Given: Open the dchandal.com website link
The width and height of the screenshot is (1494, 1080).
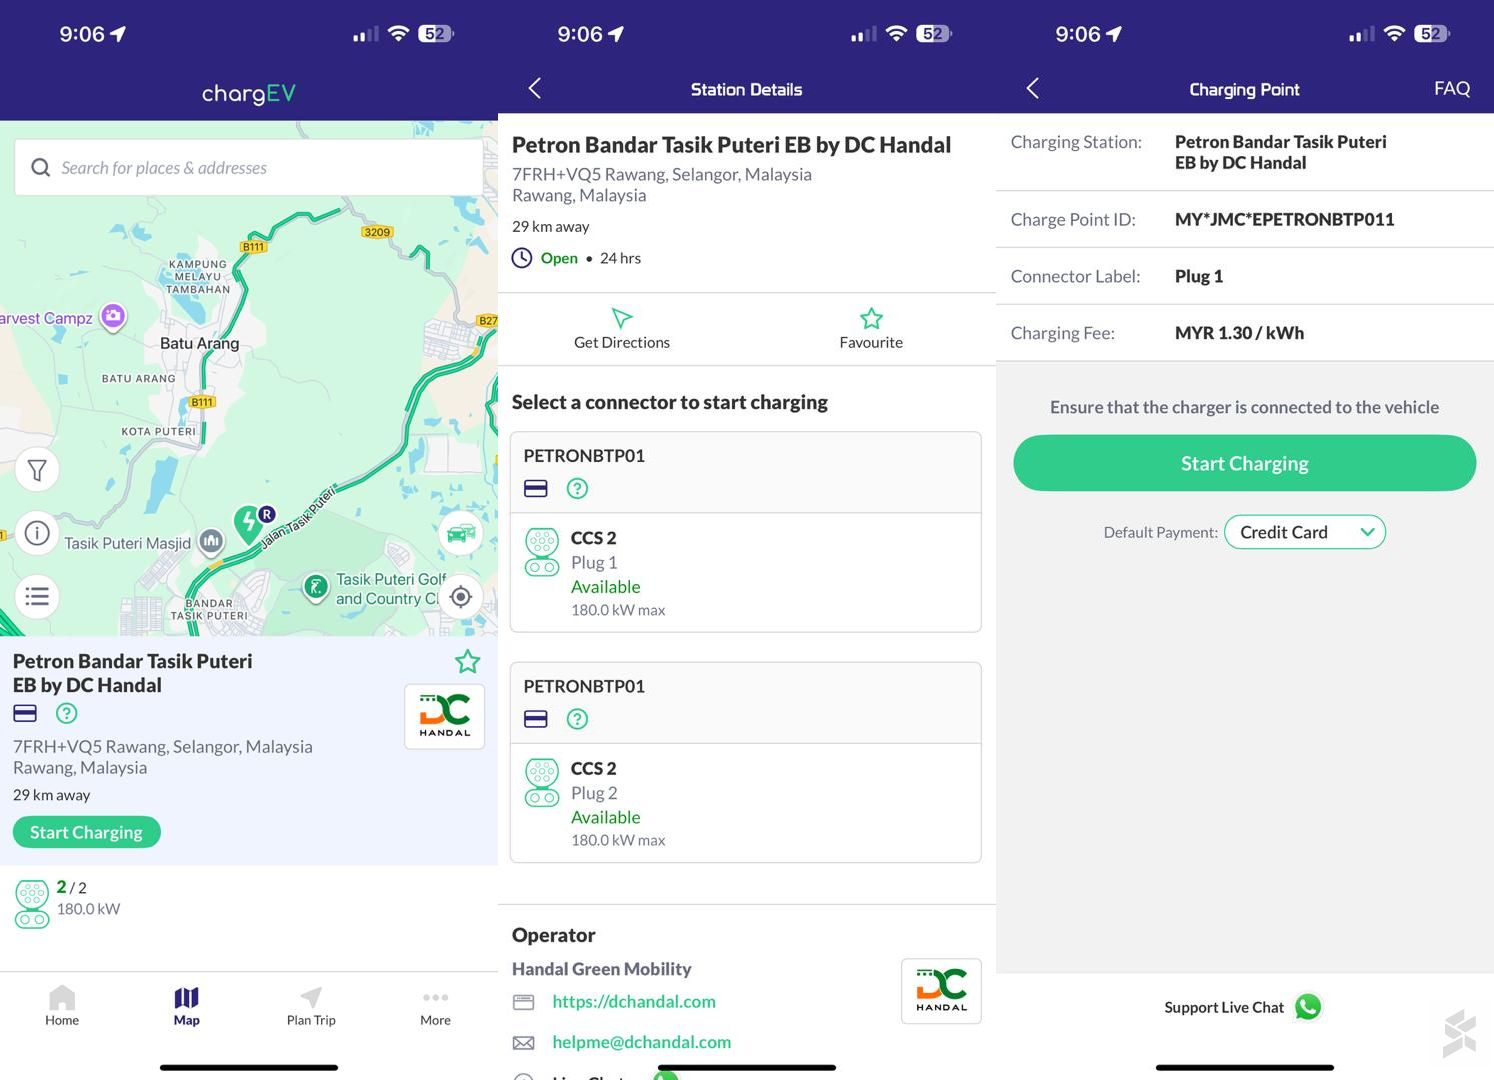Looking at the screenshot, I should pos(633,1002).
